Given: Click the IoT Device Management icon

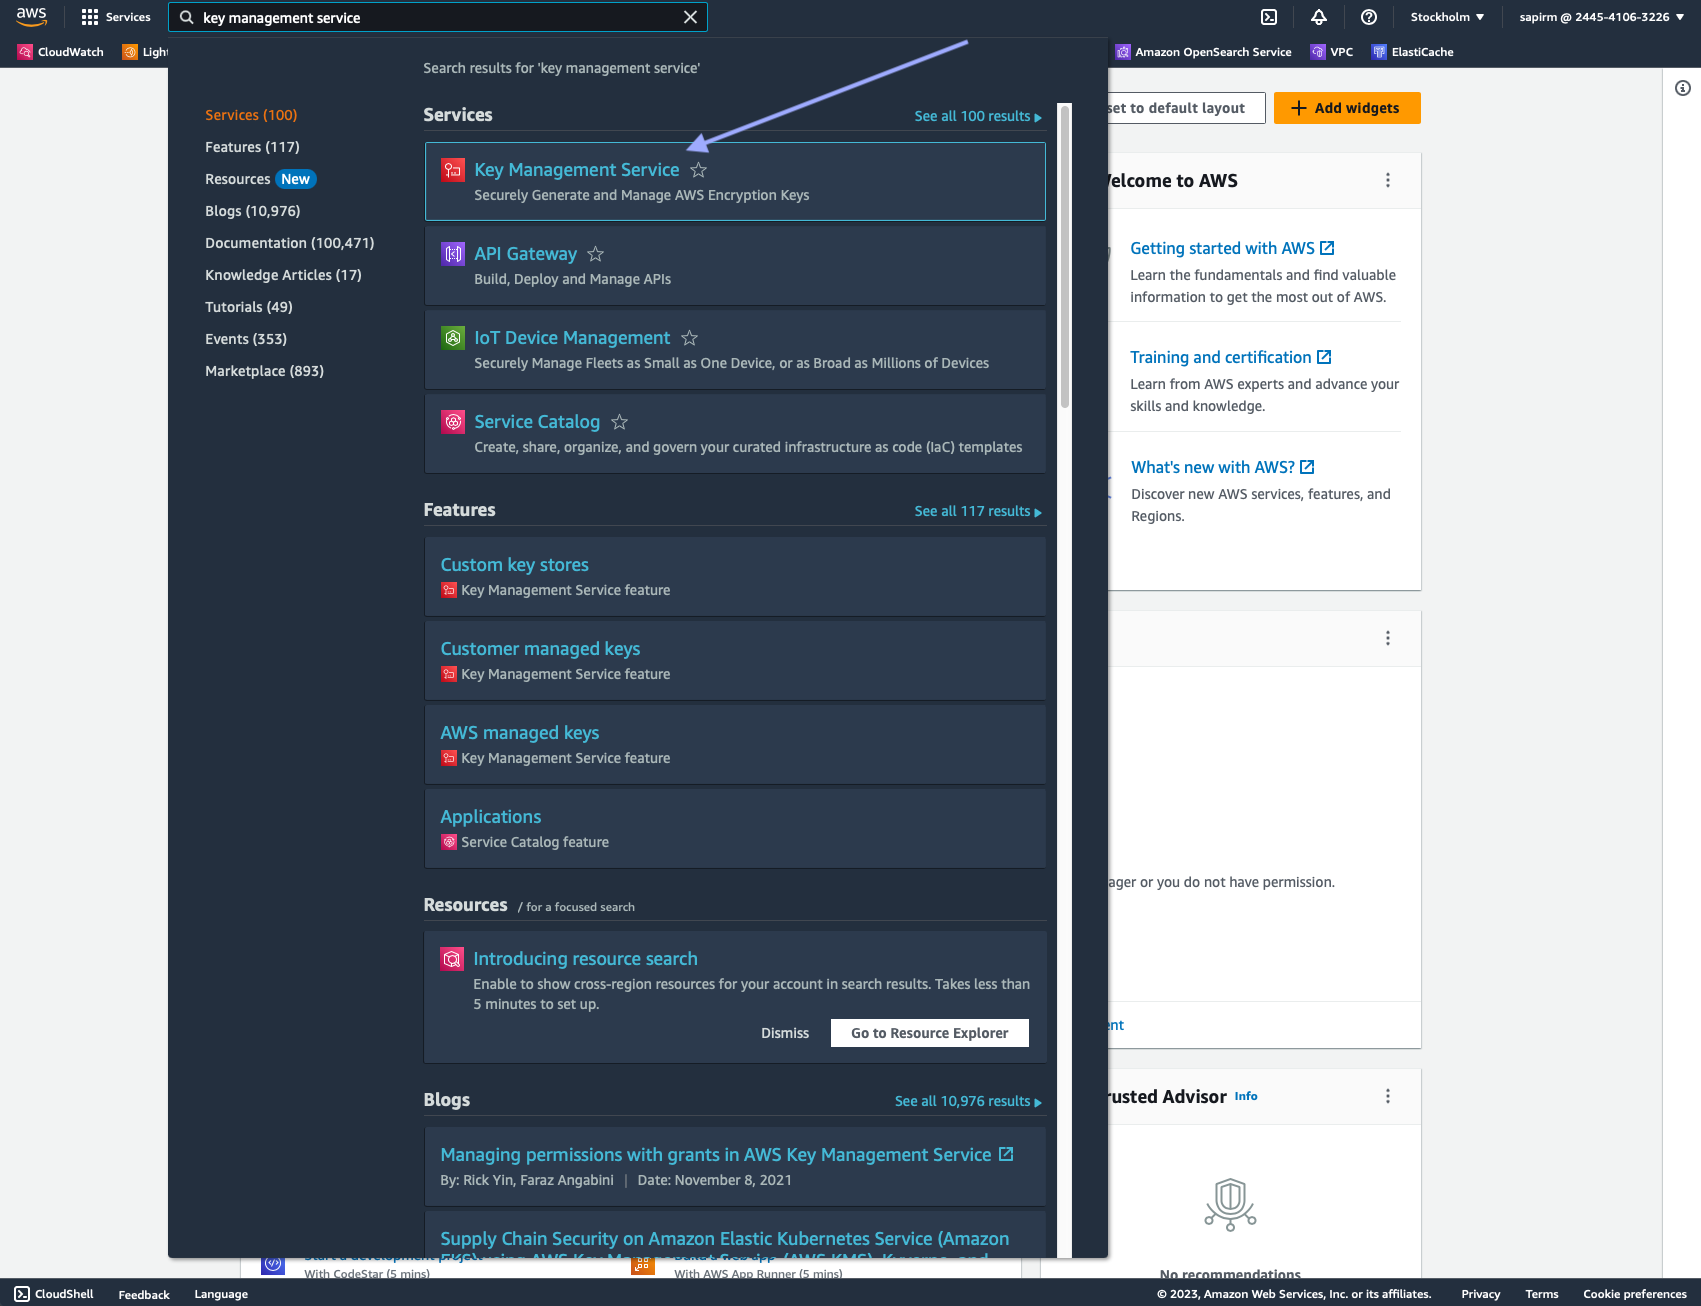Looking at the screenshot, I should [x=453, y=338].
